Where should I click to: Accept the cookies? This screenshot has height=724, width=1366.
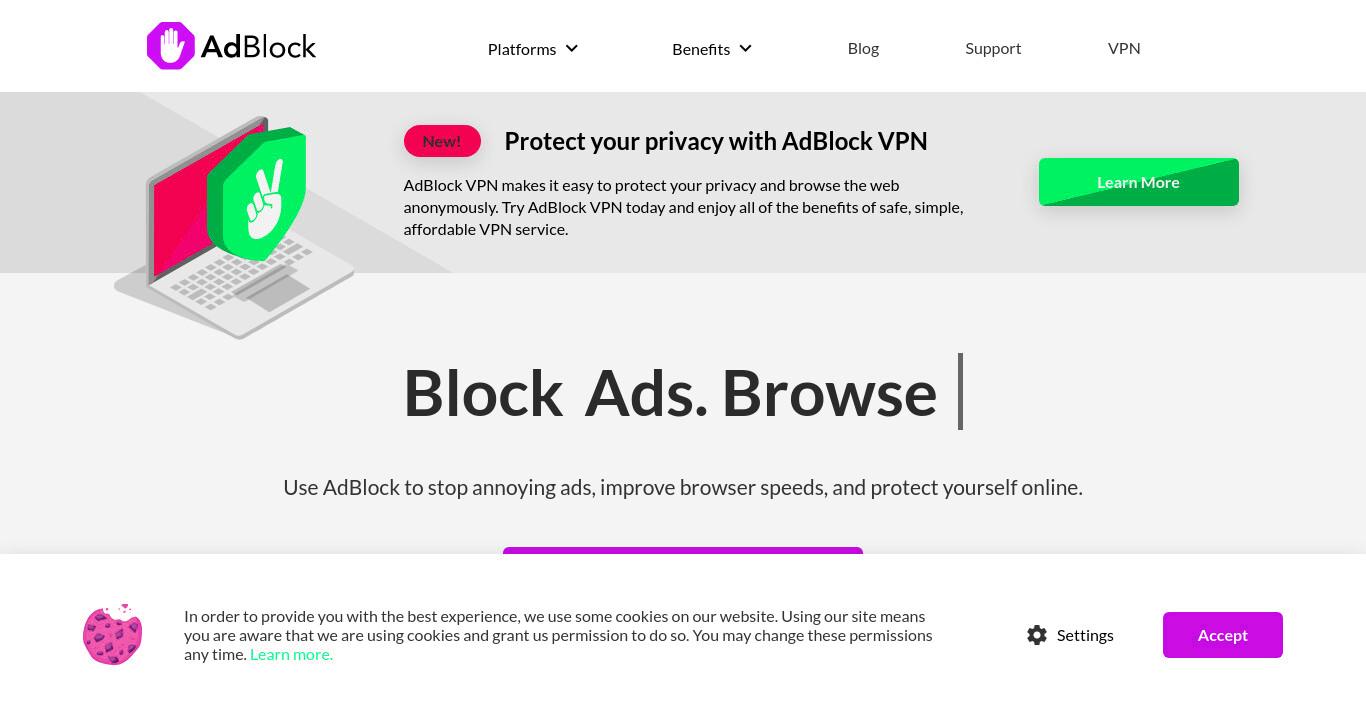click(x=1223, y=635)
